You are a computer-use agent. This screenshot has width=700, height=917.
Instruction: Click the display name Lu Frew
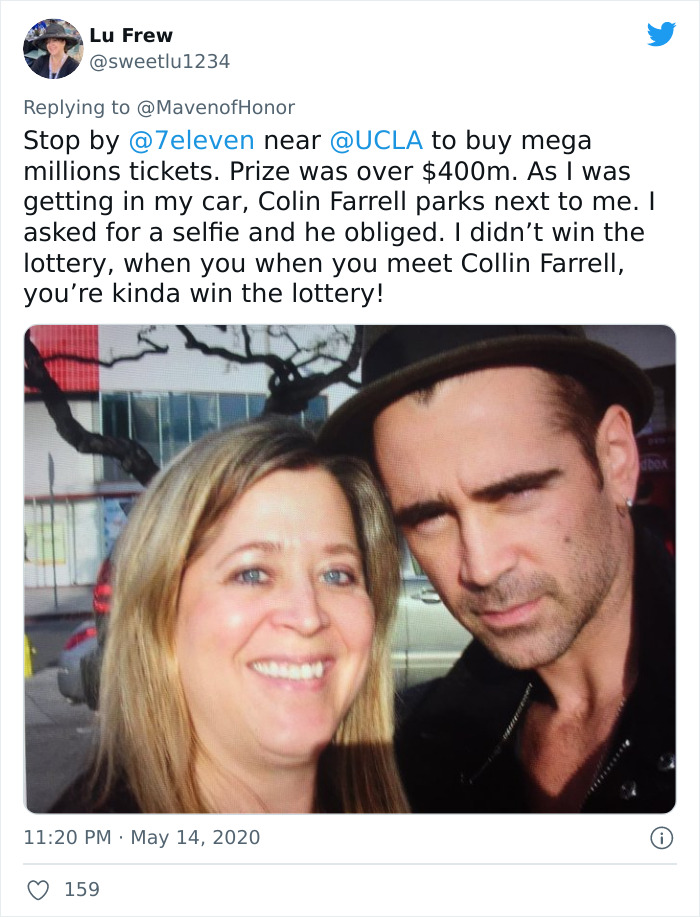tap(132, 36)
